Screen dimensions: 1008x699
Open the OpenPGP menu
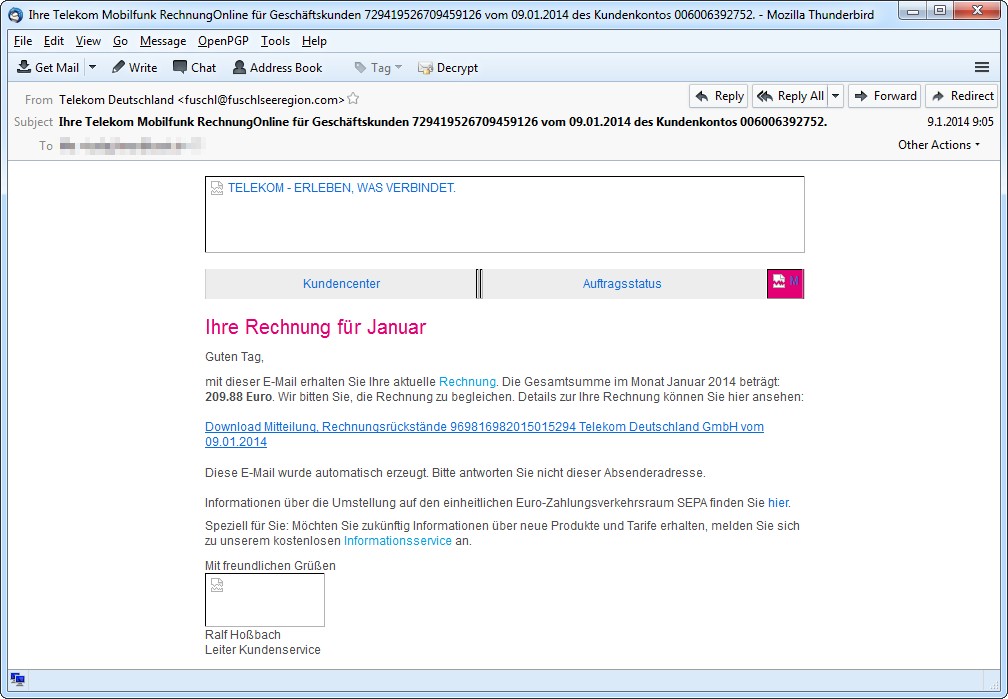(x=223, y=41)
